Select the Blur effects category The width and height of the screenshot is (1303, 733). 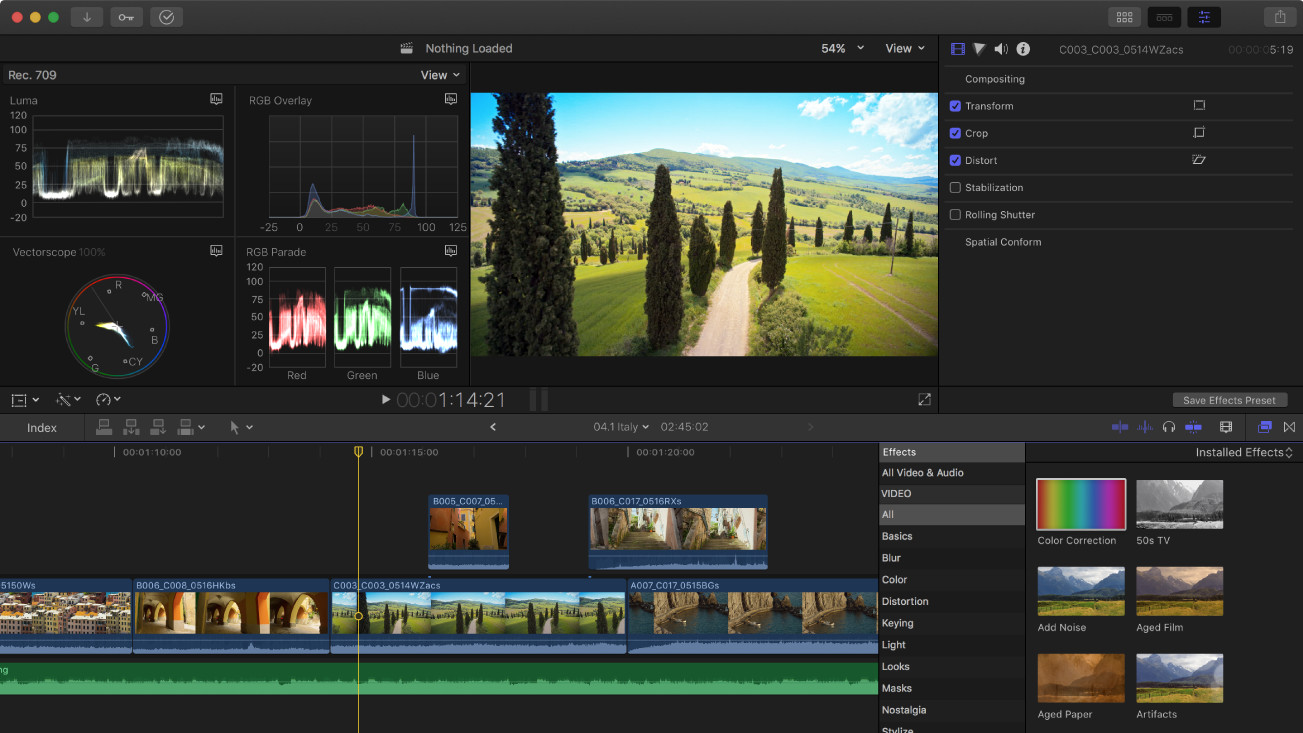[x=891, y=558]
